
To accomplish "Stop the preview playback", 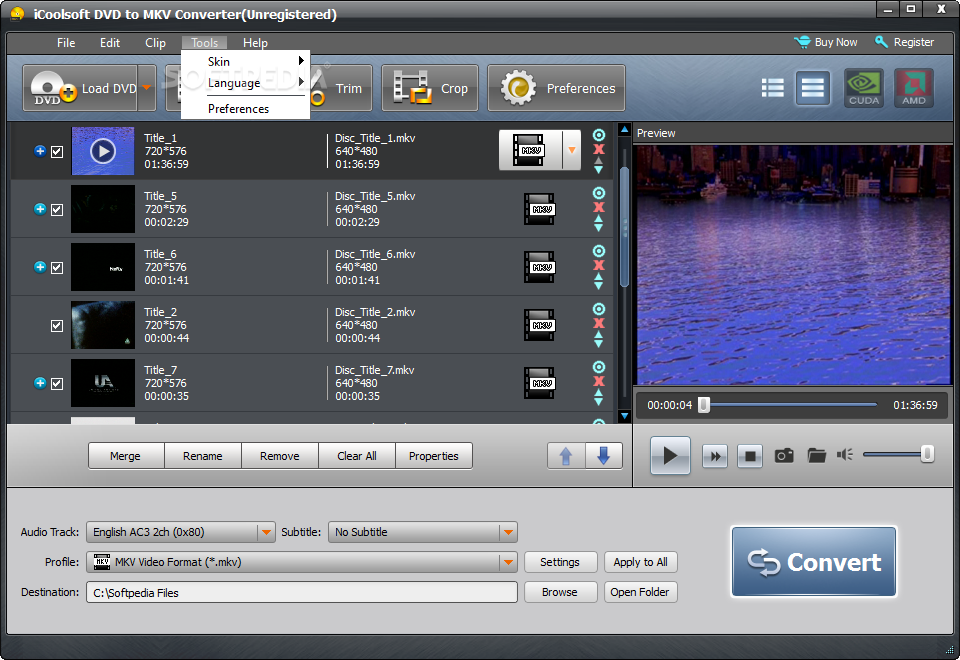I will point(750,456).
